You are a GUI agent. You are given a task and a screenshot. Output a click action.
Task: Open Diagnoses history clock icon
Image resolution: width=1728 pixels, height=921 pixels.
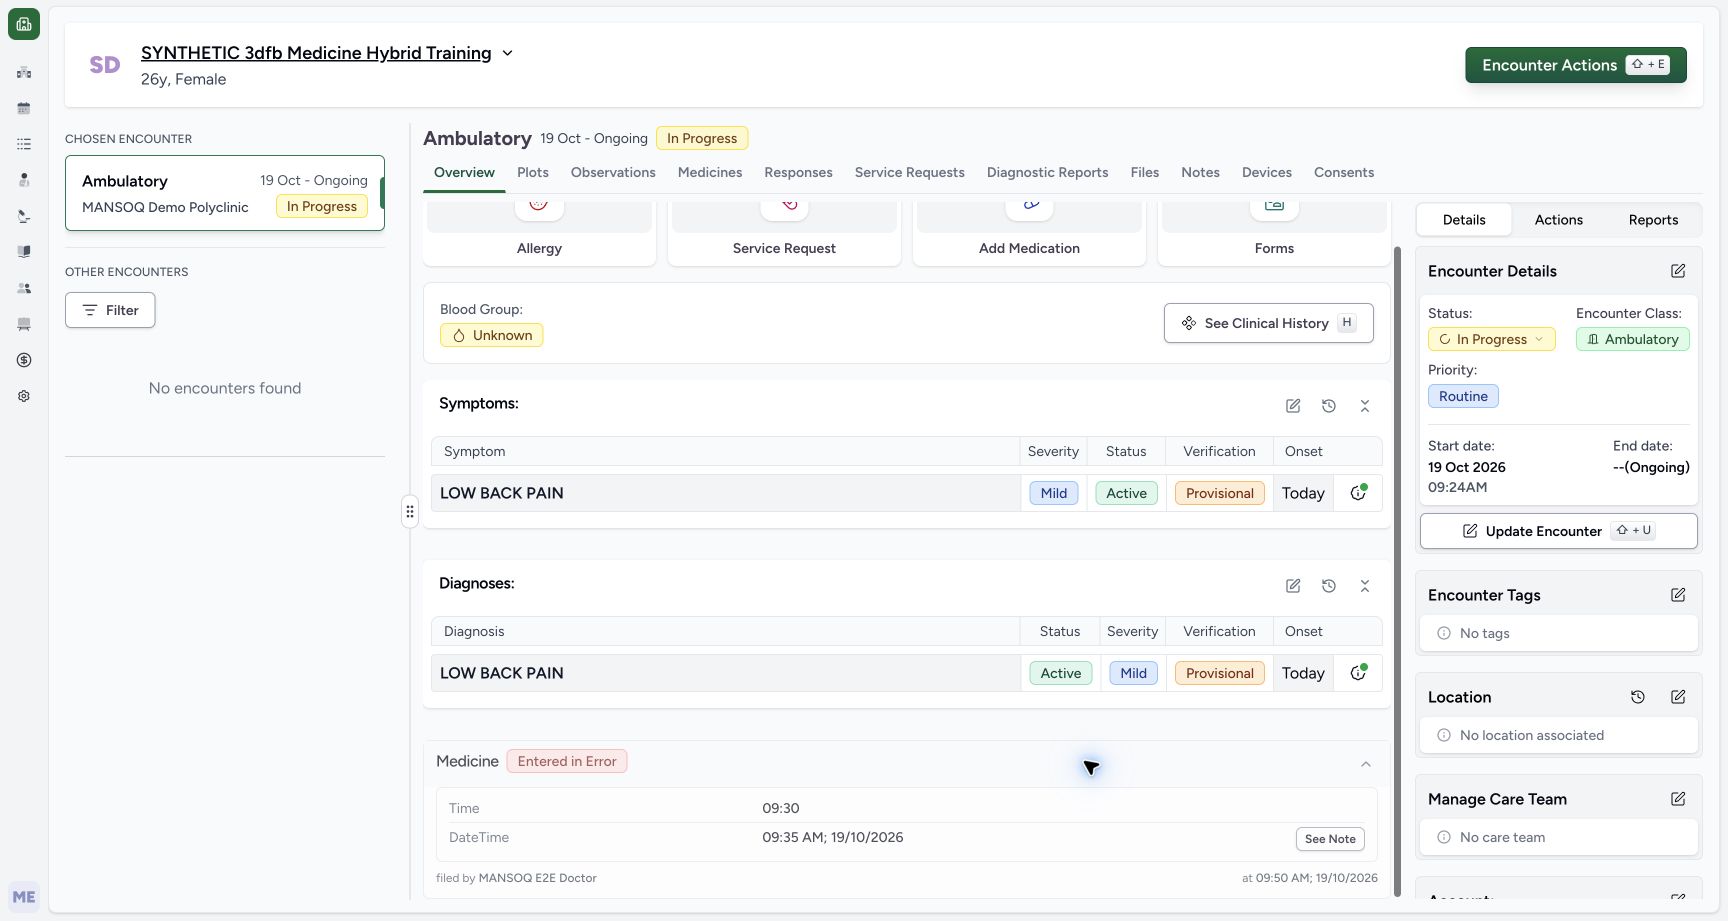pyautogui.click(x=1329, y=586)
